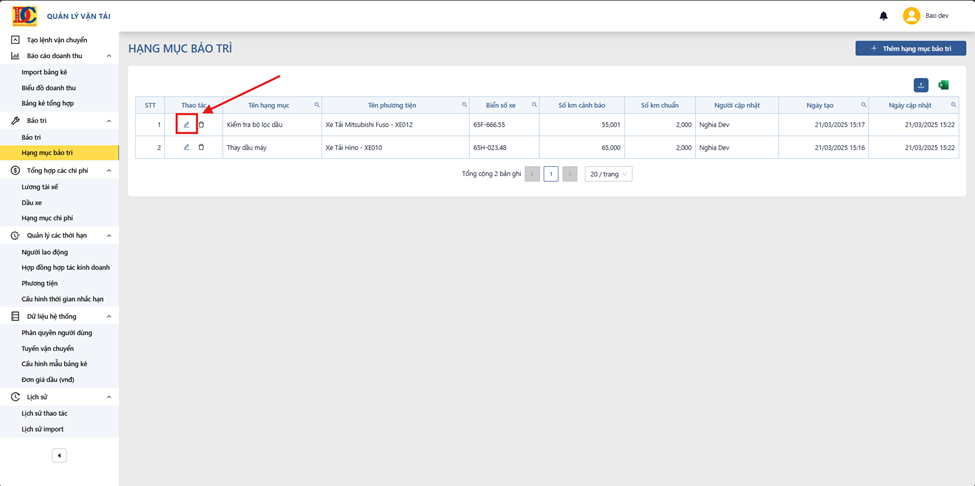Collapse the sidebar with the arrow button
The width and height of the screenshot is (975, 486).
click(x=59, y=456)
